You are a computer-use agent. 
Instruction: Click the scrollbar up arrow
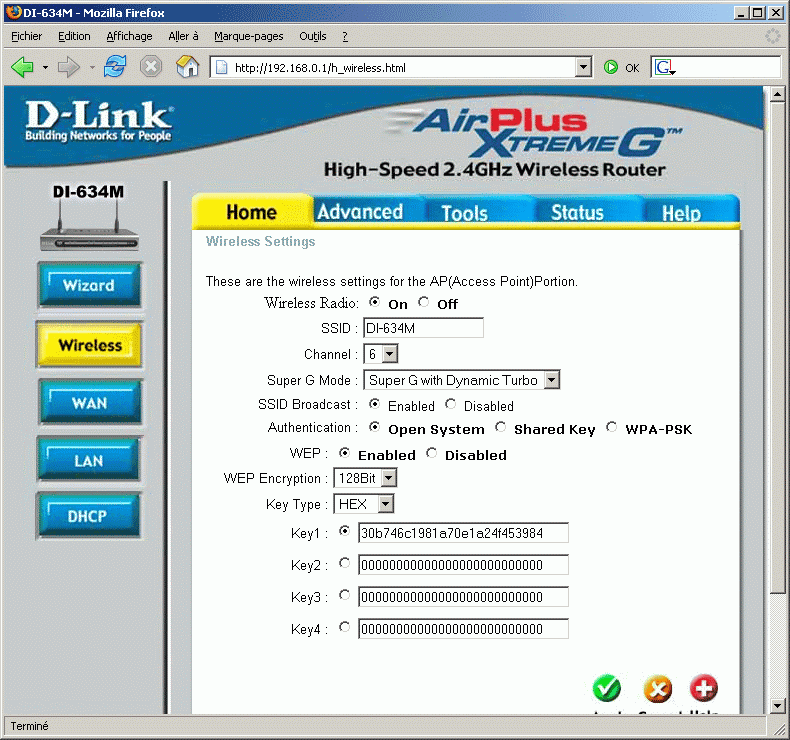tap(777, 94)
